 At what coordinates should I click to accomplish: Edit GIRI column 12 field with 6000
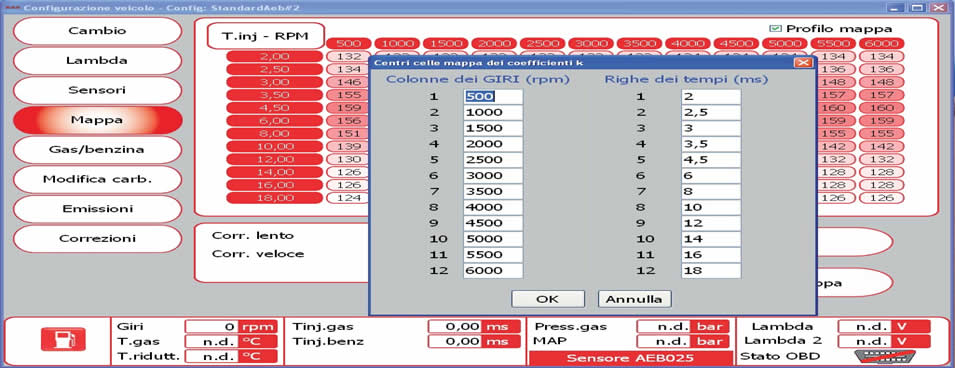(493, 271)
